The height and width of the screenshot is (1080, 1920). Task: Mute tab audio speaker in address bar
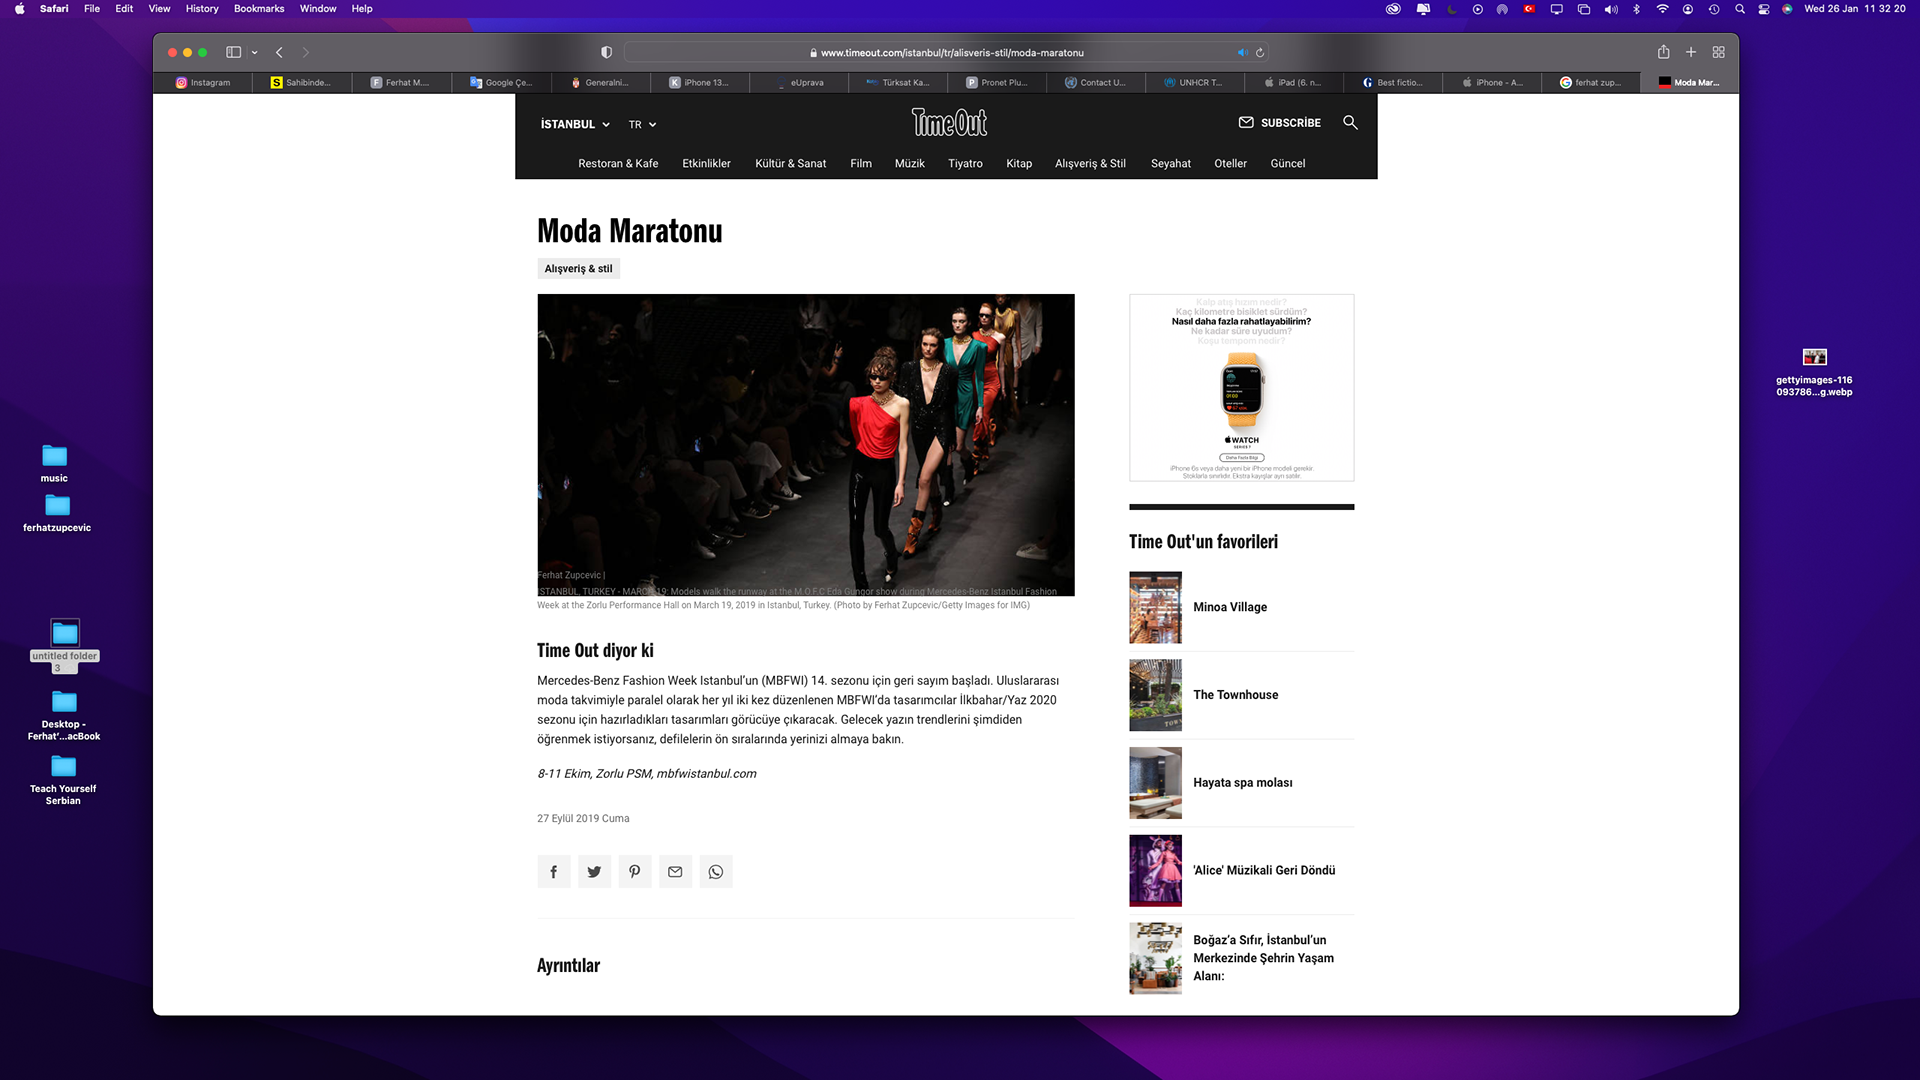click(1242, 53)
